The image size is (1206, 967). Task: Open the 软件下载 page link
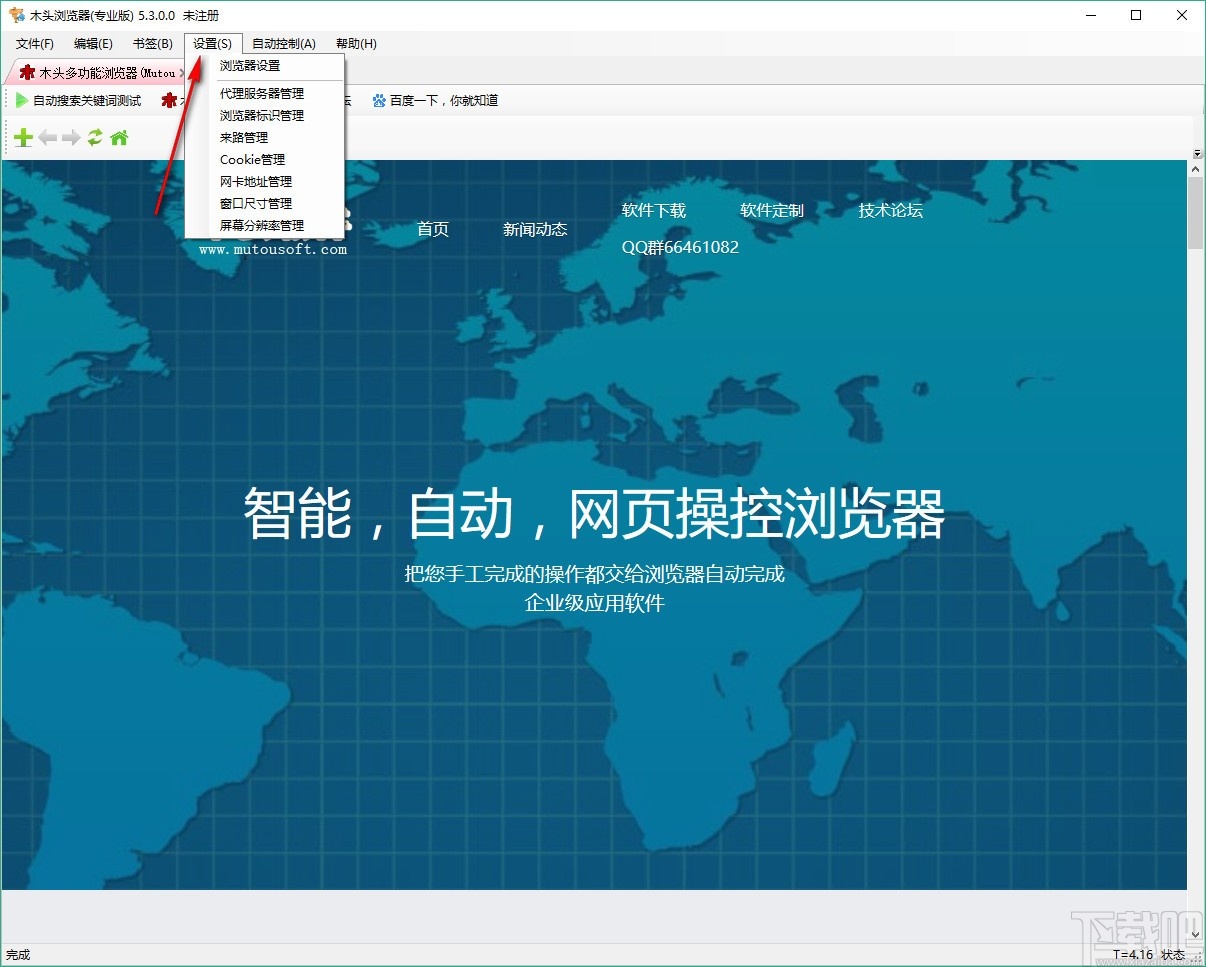click(654, 210)
